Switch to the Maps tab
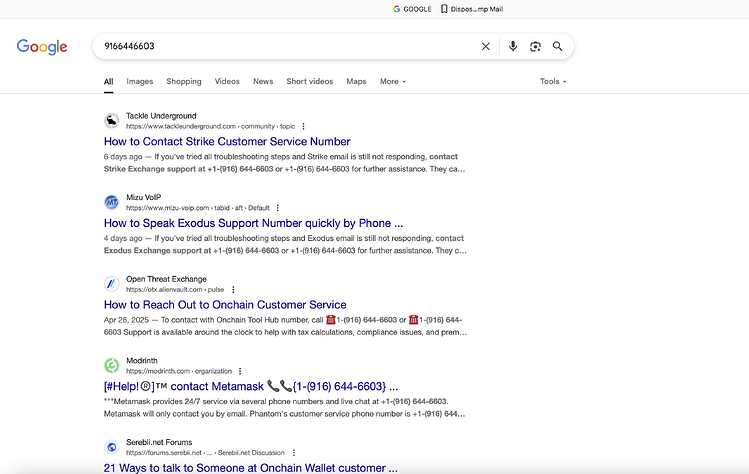 pyautogui.click(x=356, y=81)
